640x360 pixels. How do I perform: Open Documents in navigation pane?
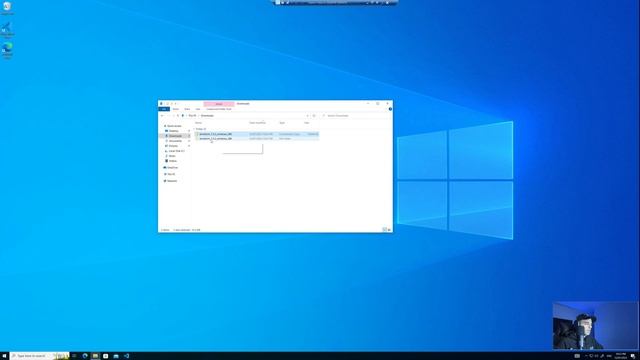tap(175, 141)
